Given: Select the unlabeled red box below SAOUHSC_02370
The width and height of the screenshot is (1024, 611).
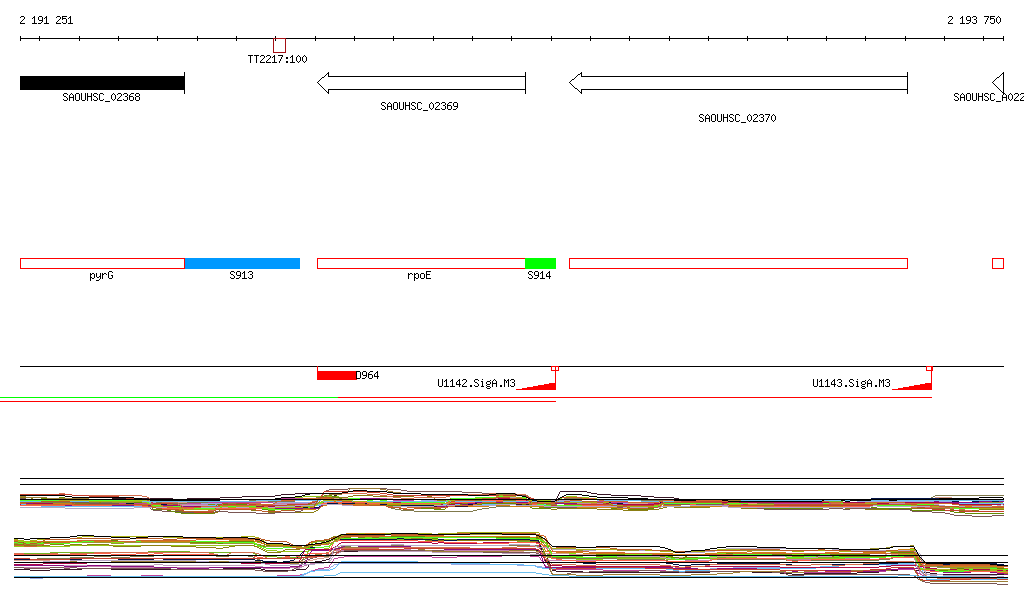Looking at the screenshot, I should [738, 263].
